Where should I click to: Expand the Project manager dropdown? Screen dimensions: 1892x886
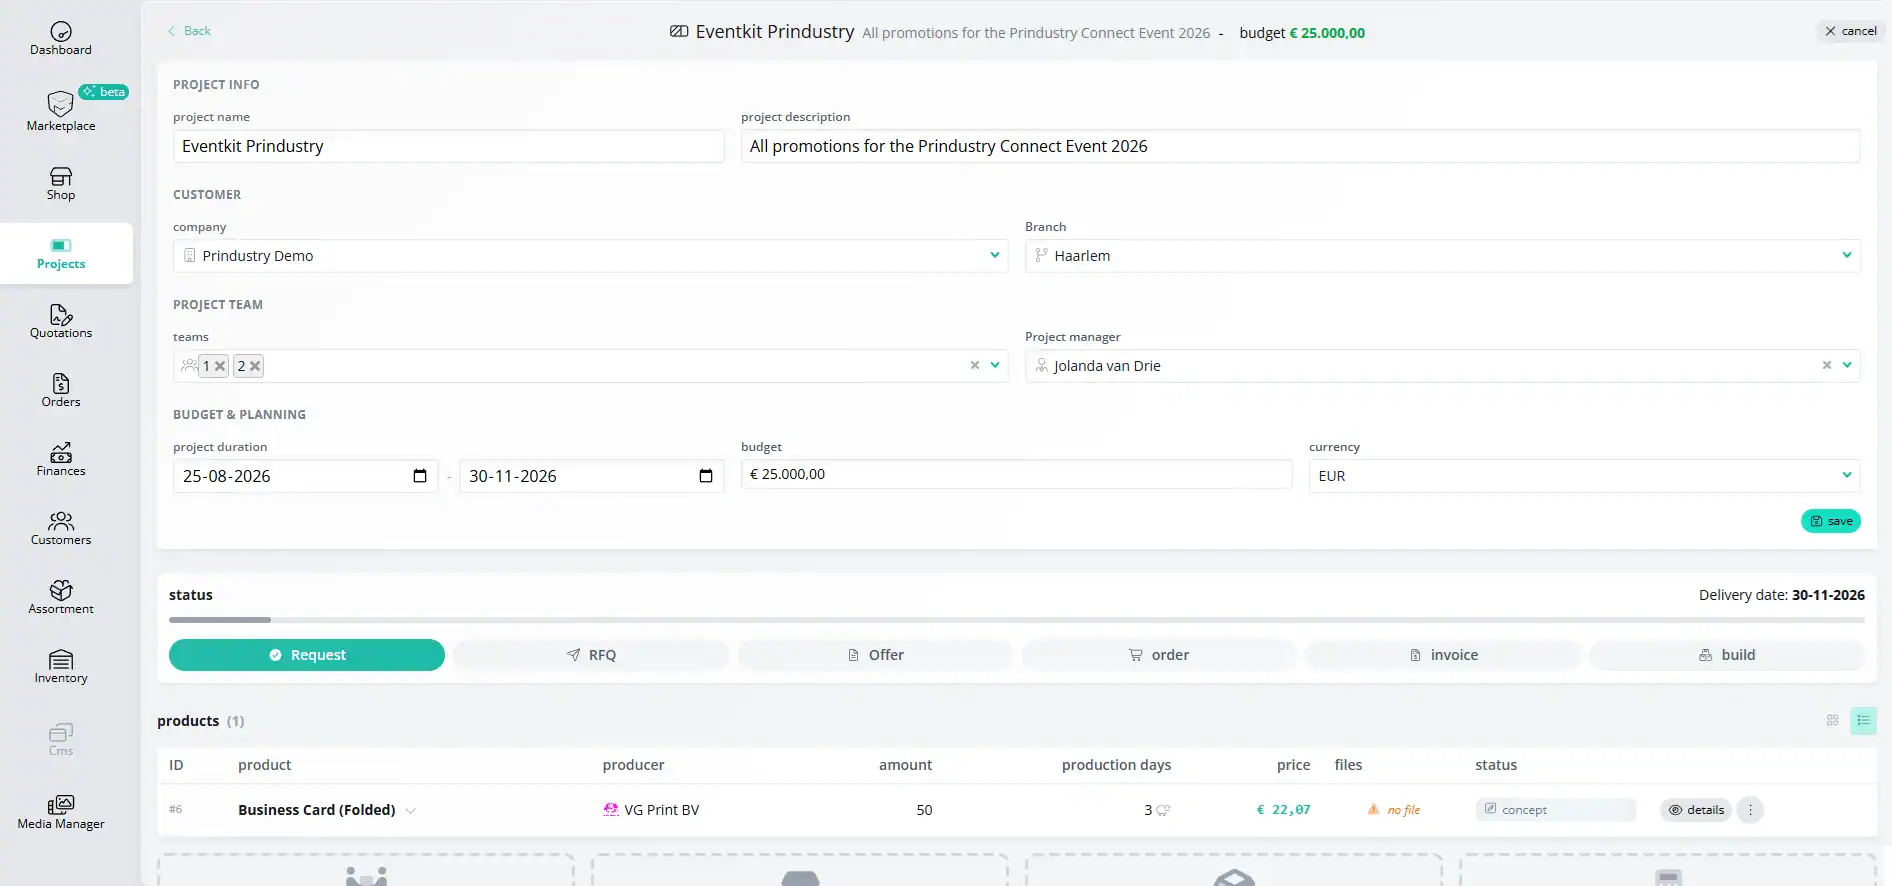click(x=1847, y=365)
